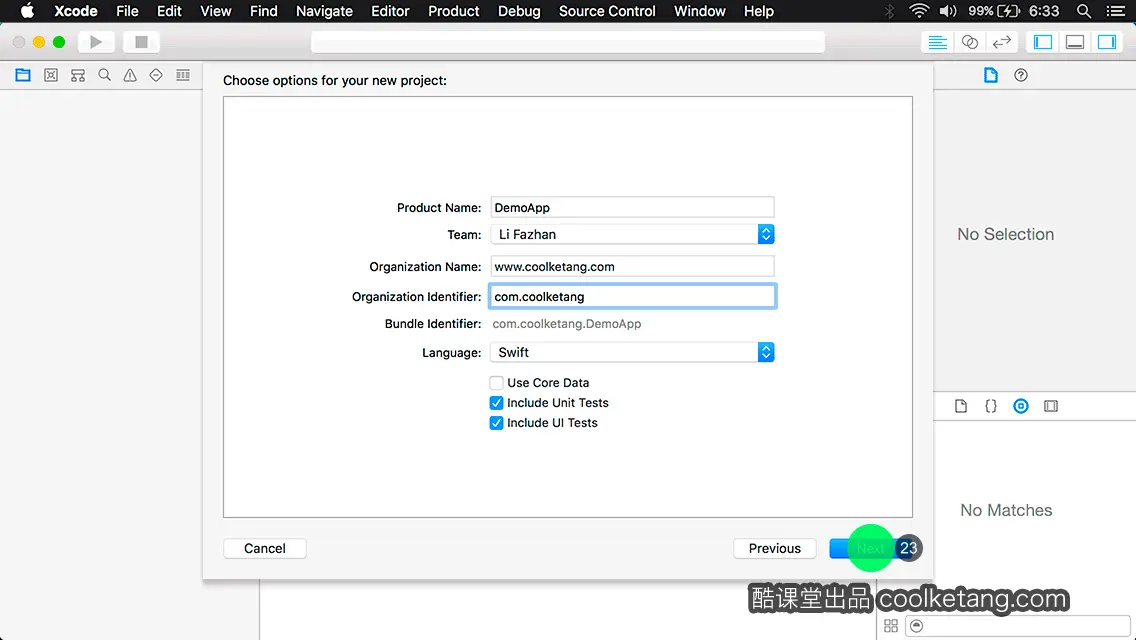Click the volume icon in menu bar
Image resolution: width=1136 pixels, height=640 pixels.
point(948,11)
